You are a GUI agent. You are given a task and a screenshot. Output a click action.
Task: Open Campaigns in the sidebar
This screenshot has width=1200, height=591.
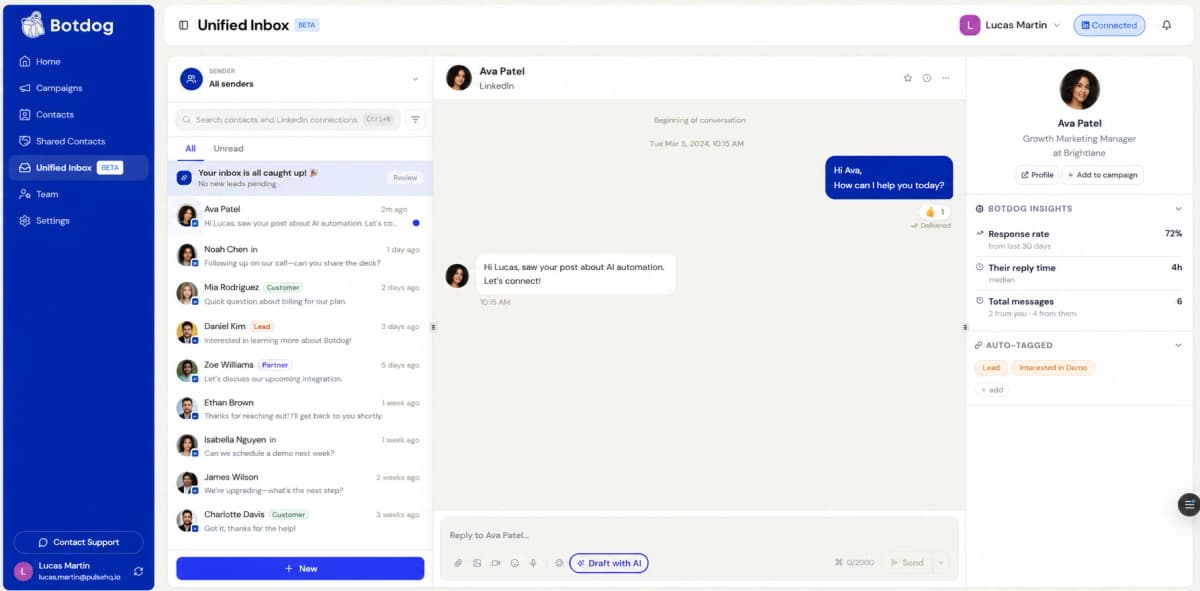[78, 88]
